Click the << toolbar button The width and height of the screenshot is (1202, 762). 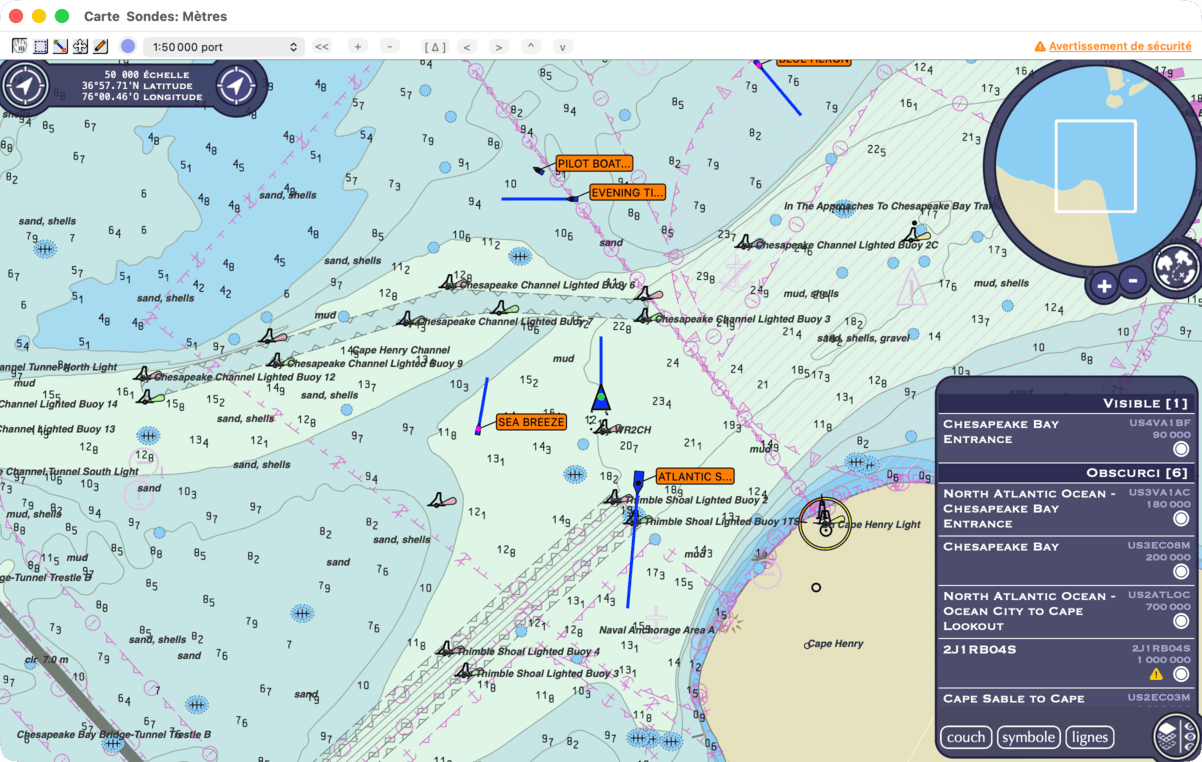322,47
